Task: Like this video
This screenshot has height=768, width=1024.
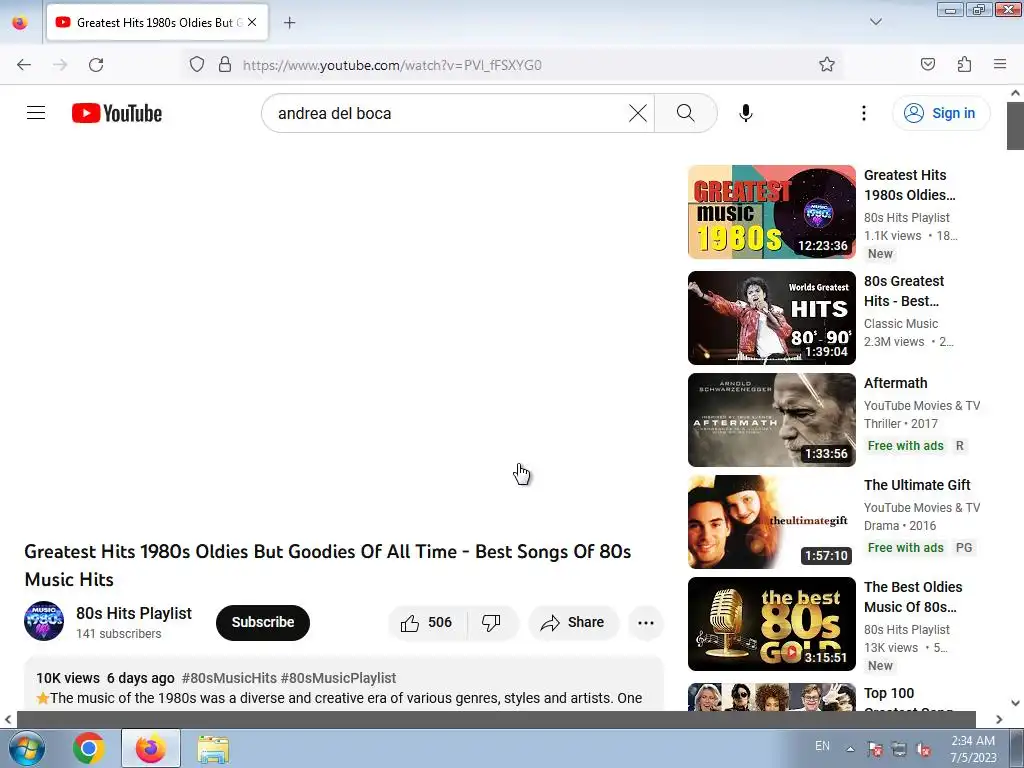Action: tap(428, 622)
